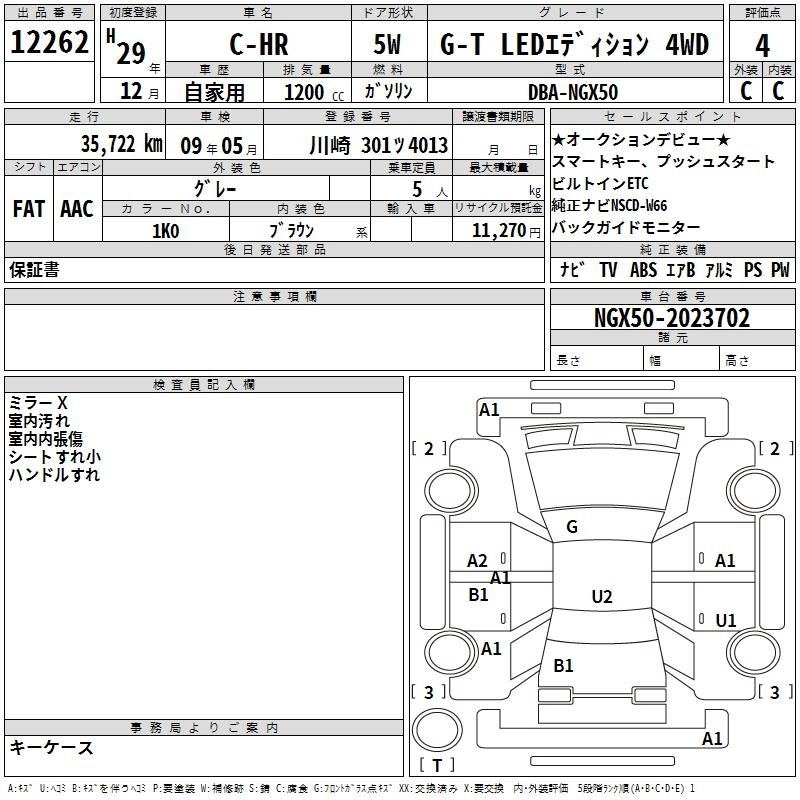Click the color number 1K0
Viewport: 800px width, 800px height.
point(165,231)
